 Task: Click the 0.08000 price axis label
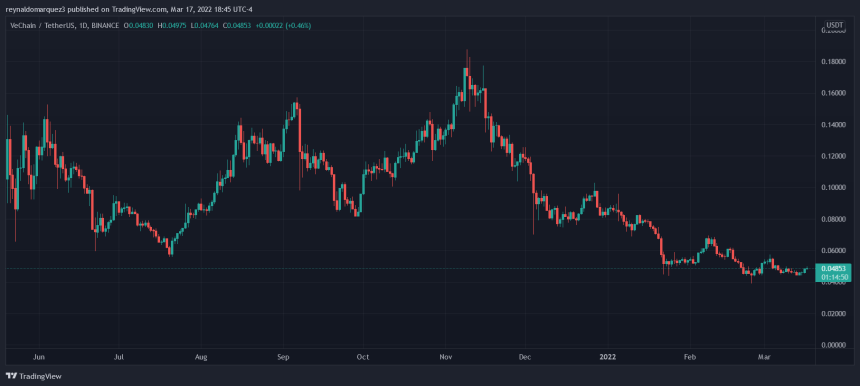[833, 219]
